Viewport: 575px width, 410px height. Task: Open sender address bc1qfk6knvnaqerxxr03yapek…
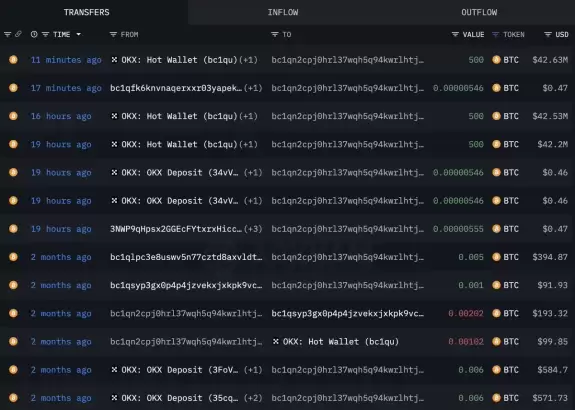coord(176,88)
